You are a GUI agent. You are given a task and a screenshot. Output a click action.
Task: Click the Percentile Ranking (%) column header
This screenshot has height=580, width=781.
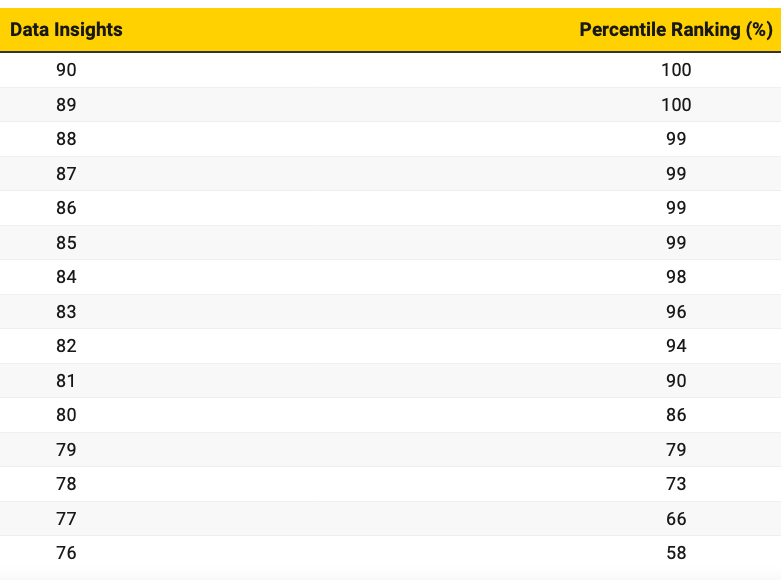675,29
